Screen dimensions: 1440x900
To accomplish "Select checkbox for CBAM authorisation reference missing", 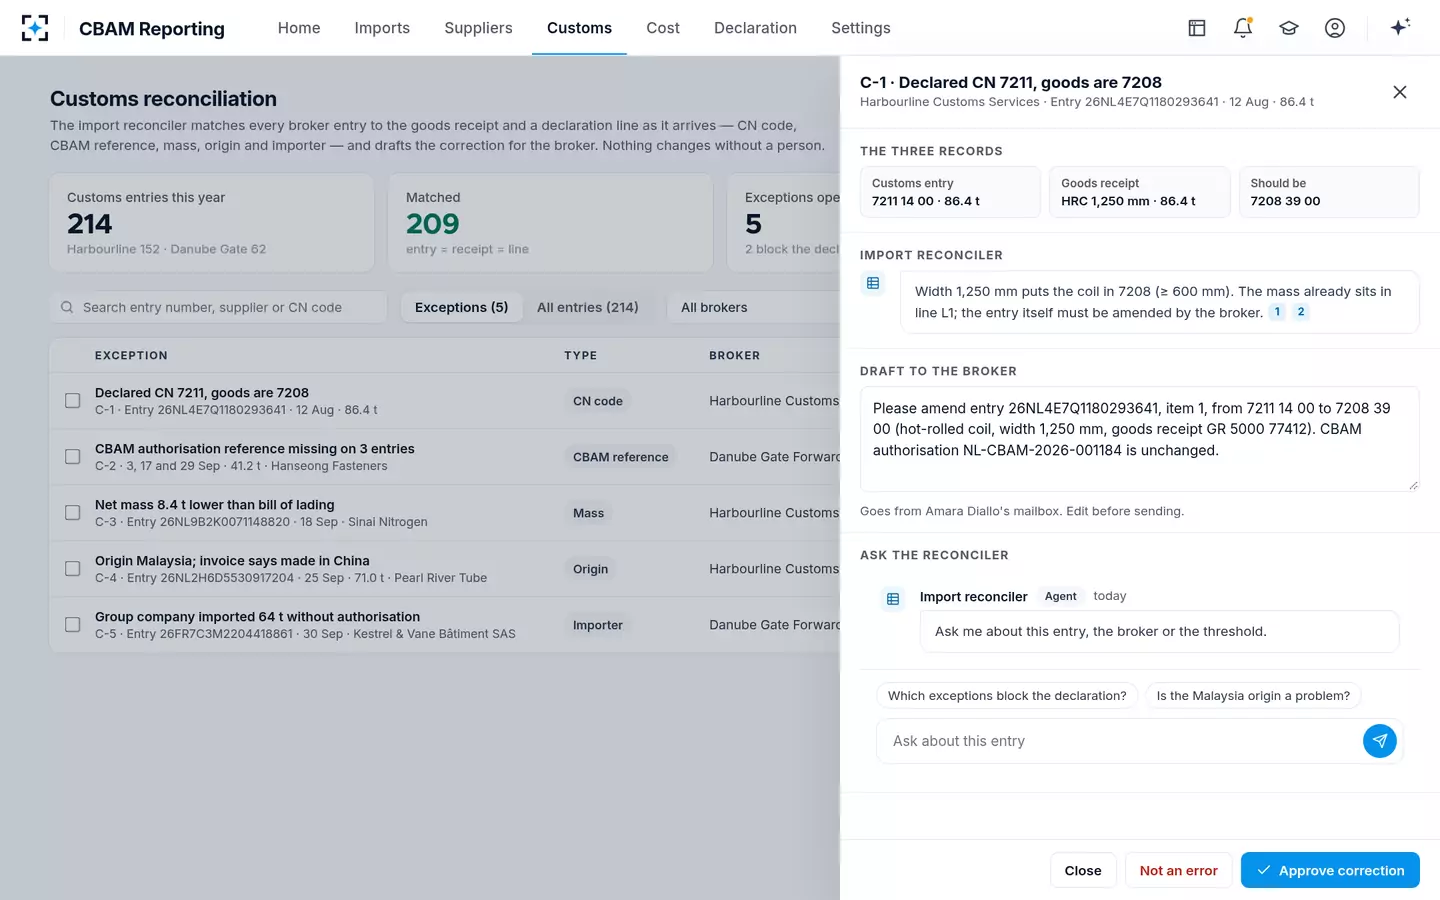I will point(73,457).
